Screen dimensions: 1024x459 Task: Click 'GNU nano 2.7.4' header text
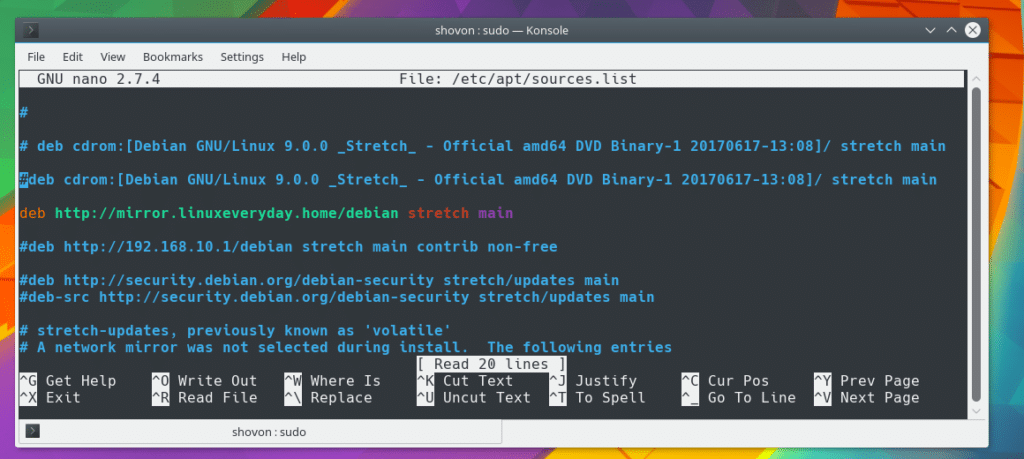pyautogui.click(x=99, y=80)
